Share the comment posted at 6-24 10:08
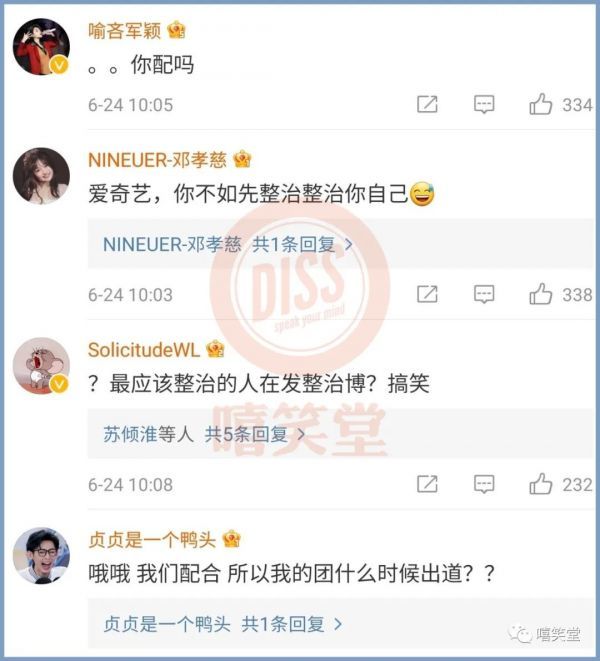 (x=427, y=484)
